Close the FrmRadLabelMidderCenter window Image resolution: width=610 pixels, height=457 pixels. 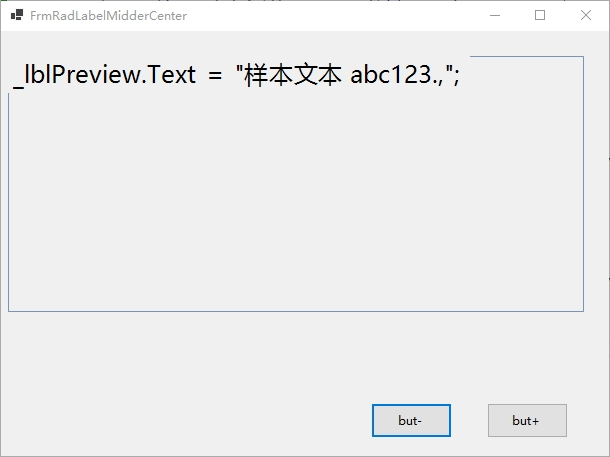coord(586,16)
